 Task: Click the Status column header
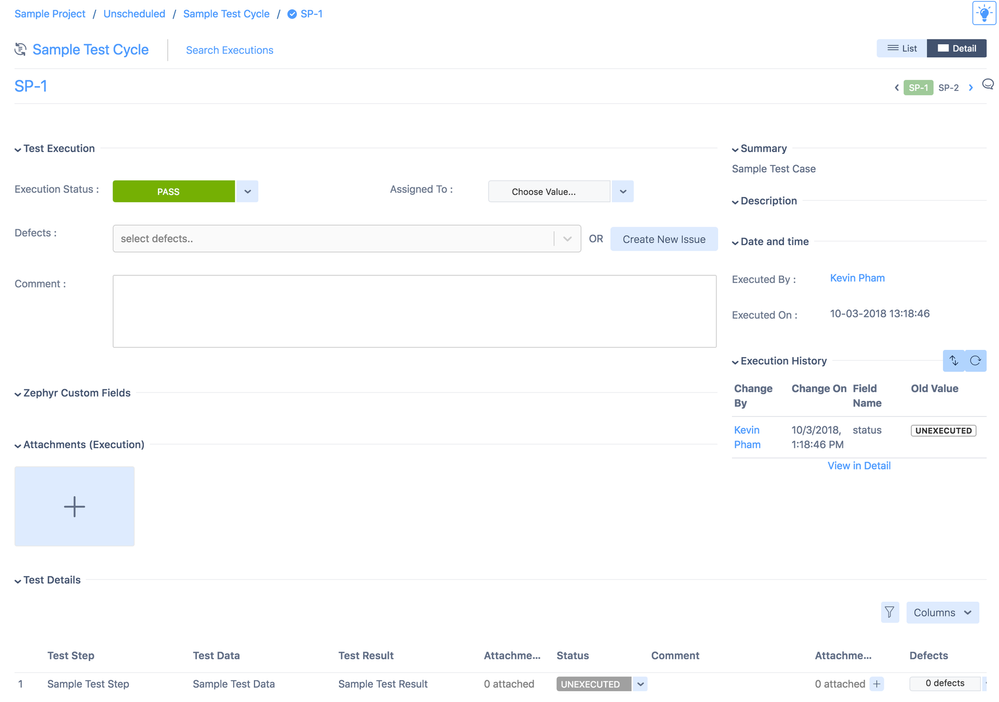point(573,655)
